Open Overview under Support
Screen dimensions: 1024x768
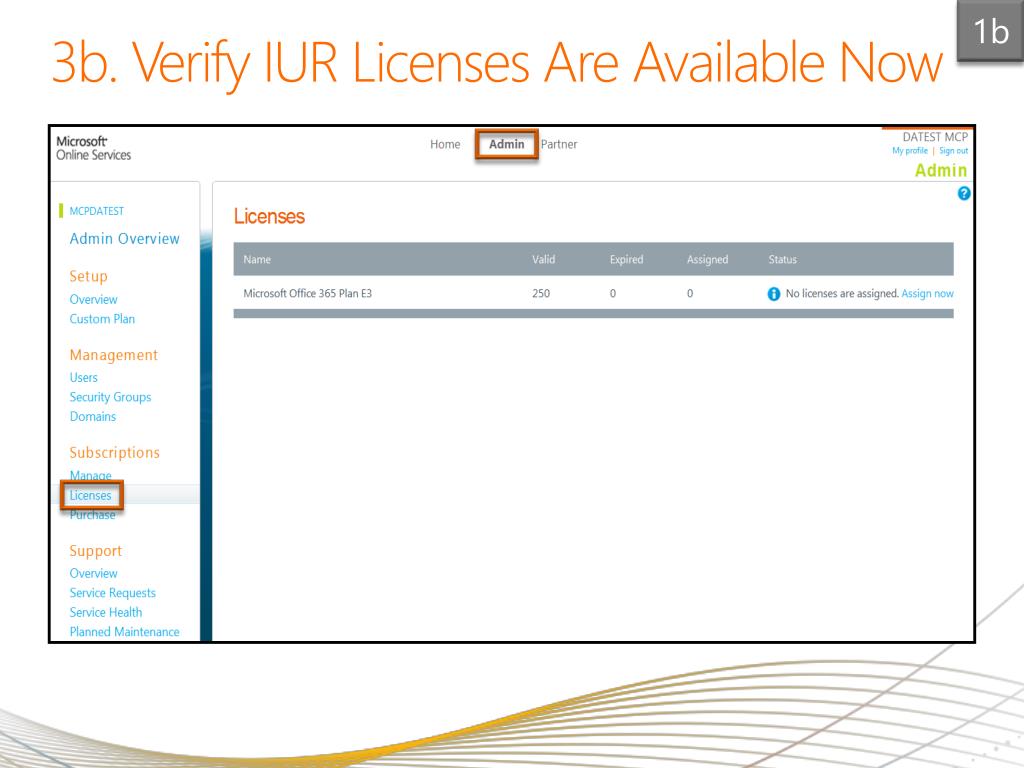[x=93, y=573]
